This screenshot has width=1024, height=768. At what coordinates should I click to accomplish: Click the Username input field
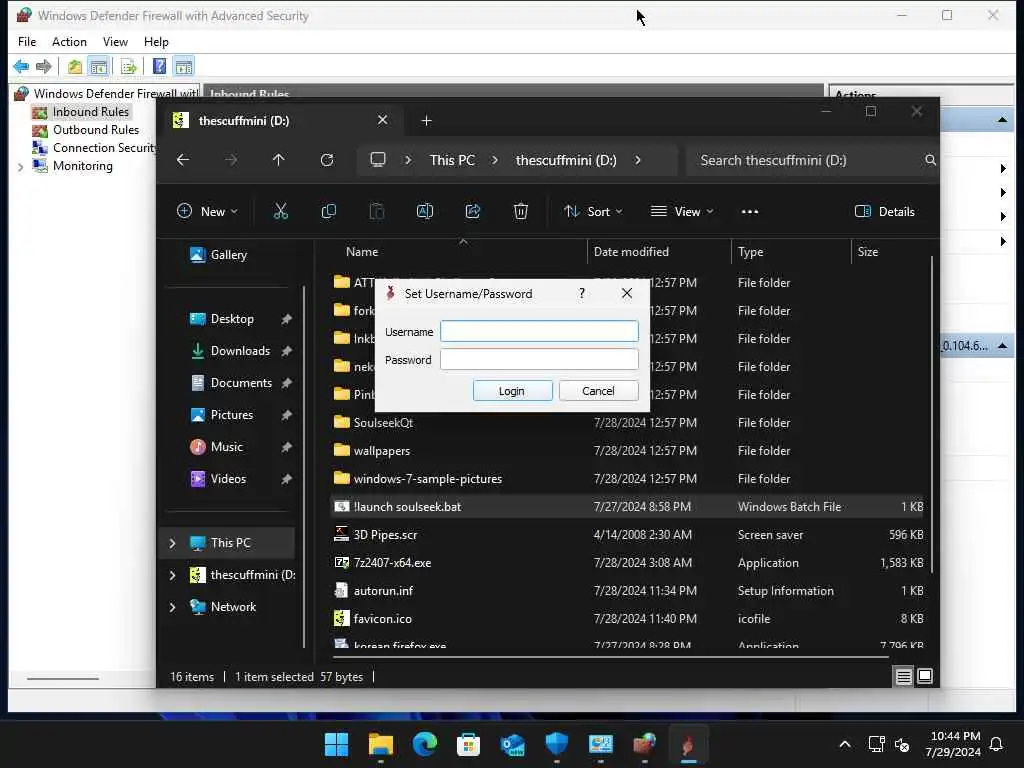click(539, 331)
